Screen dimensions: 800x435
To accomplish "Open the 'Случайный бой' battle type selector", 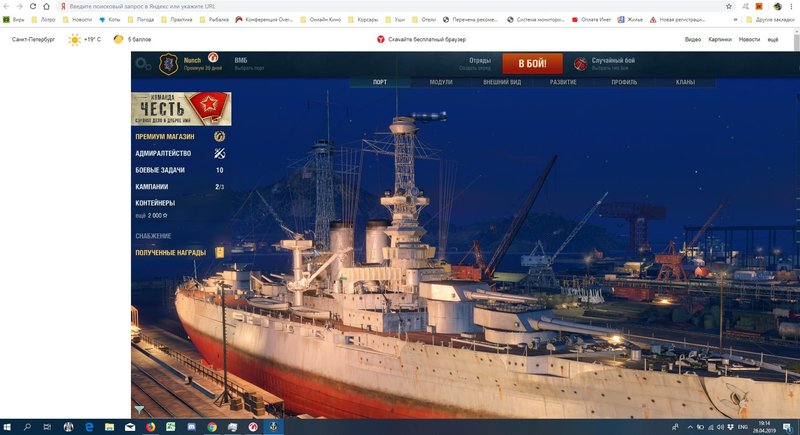I will (x=613, y=64).
